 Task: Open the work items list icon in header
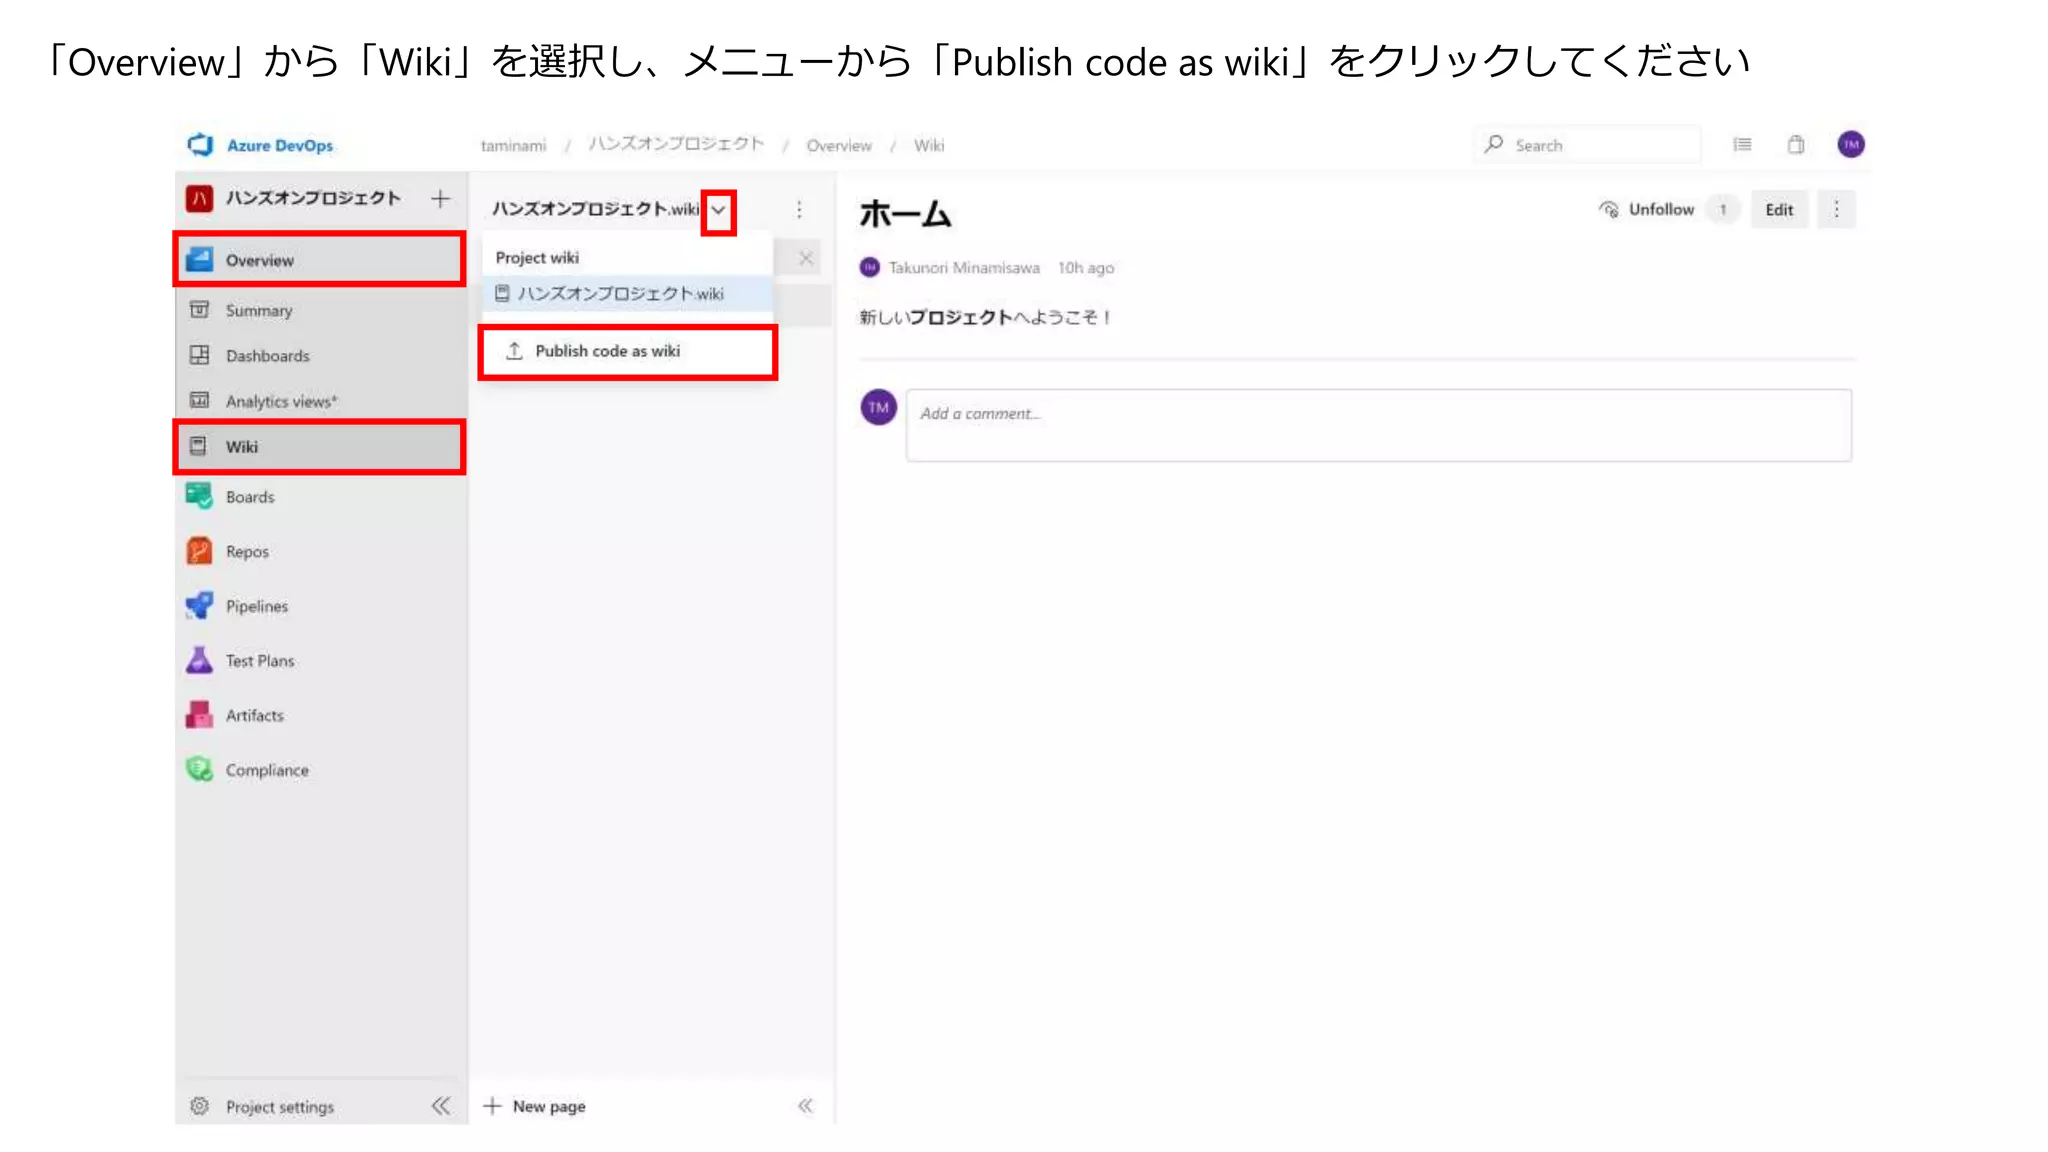[x=1742, y=145]
